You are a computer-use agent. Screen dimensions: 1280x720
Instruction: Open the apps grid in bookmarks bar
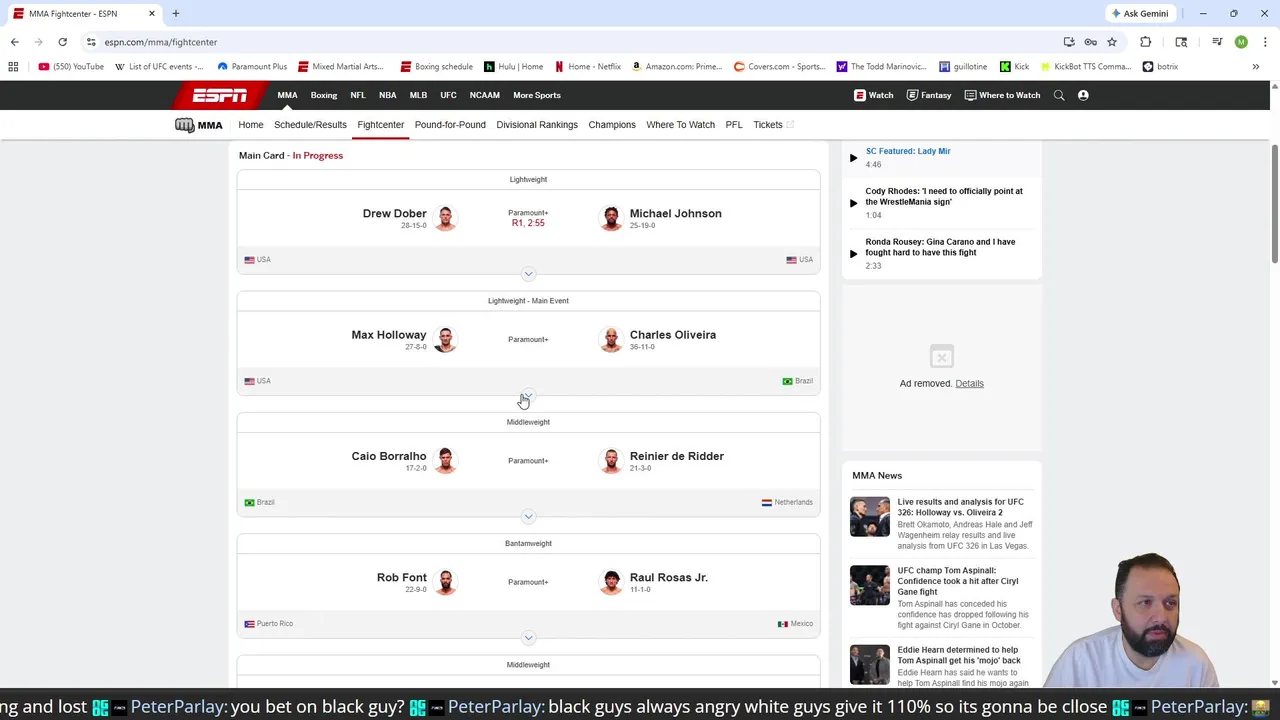pos(13,67)
